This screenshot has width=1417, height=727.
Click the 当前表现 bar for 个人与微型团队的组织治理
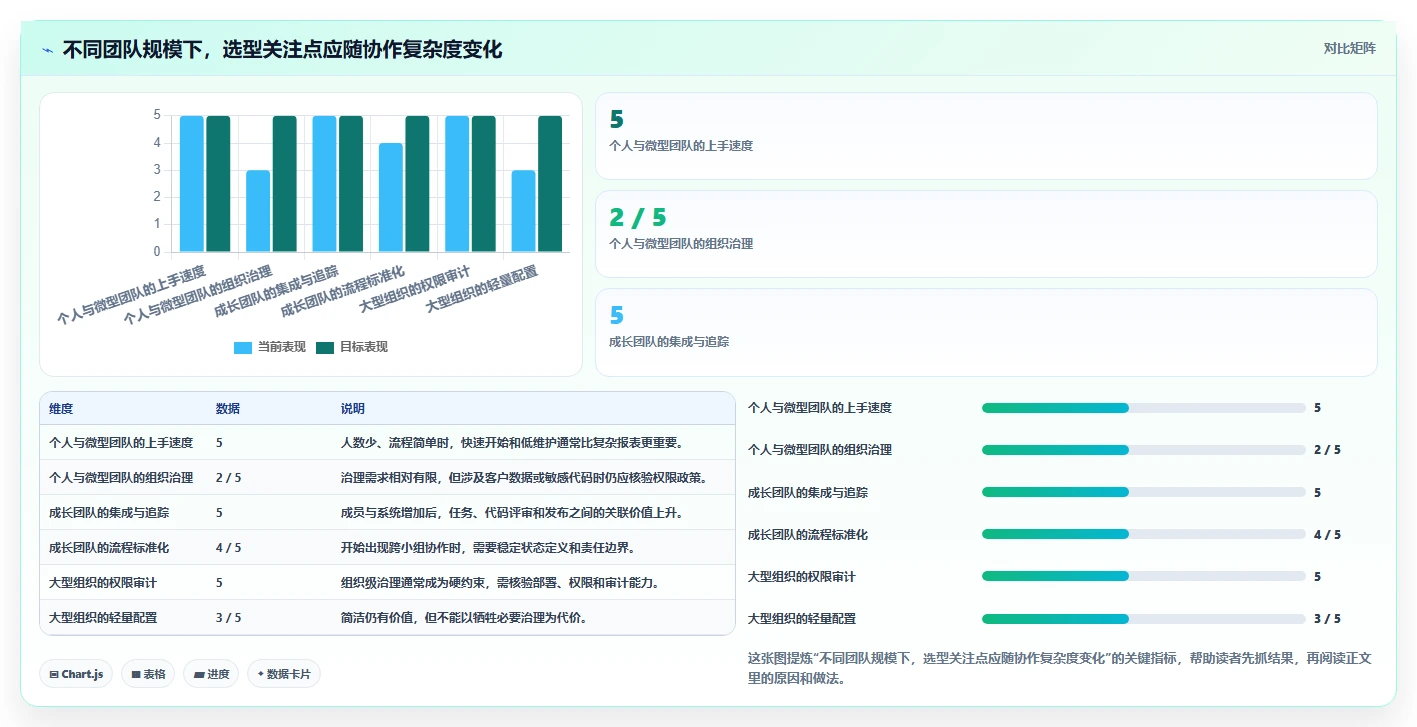[x=258, y=211]
